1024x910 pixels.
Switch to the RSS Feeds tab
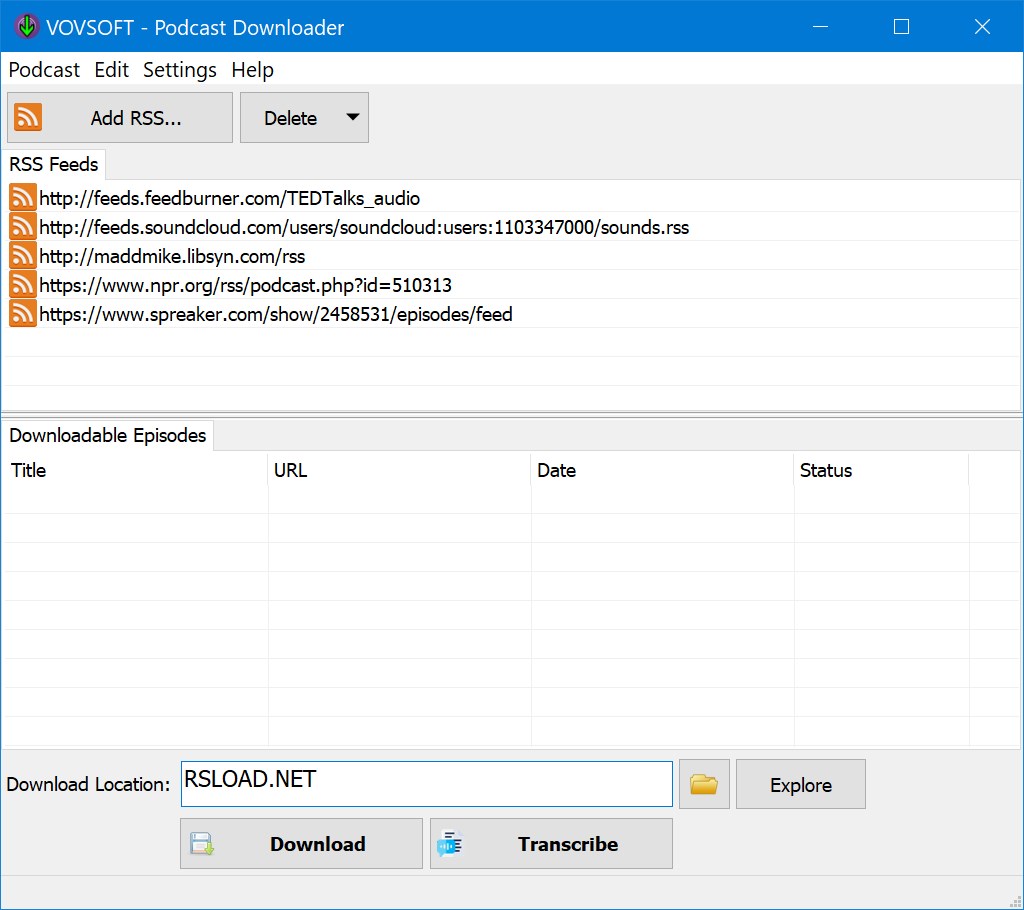(x=54, y=164)
